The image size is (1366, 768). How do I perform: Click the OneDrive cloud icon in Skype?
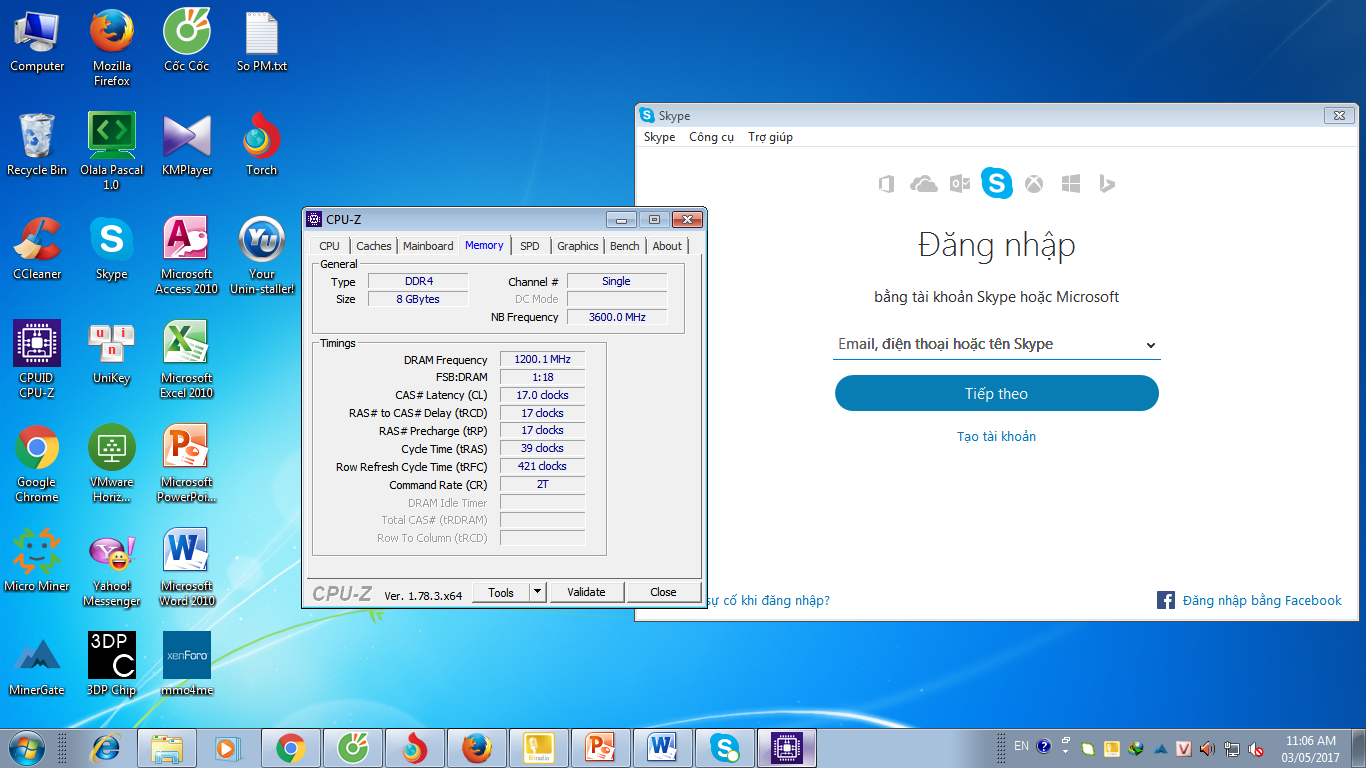[924, 184]
